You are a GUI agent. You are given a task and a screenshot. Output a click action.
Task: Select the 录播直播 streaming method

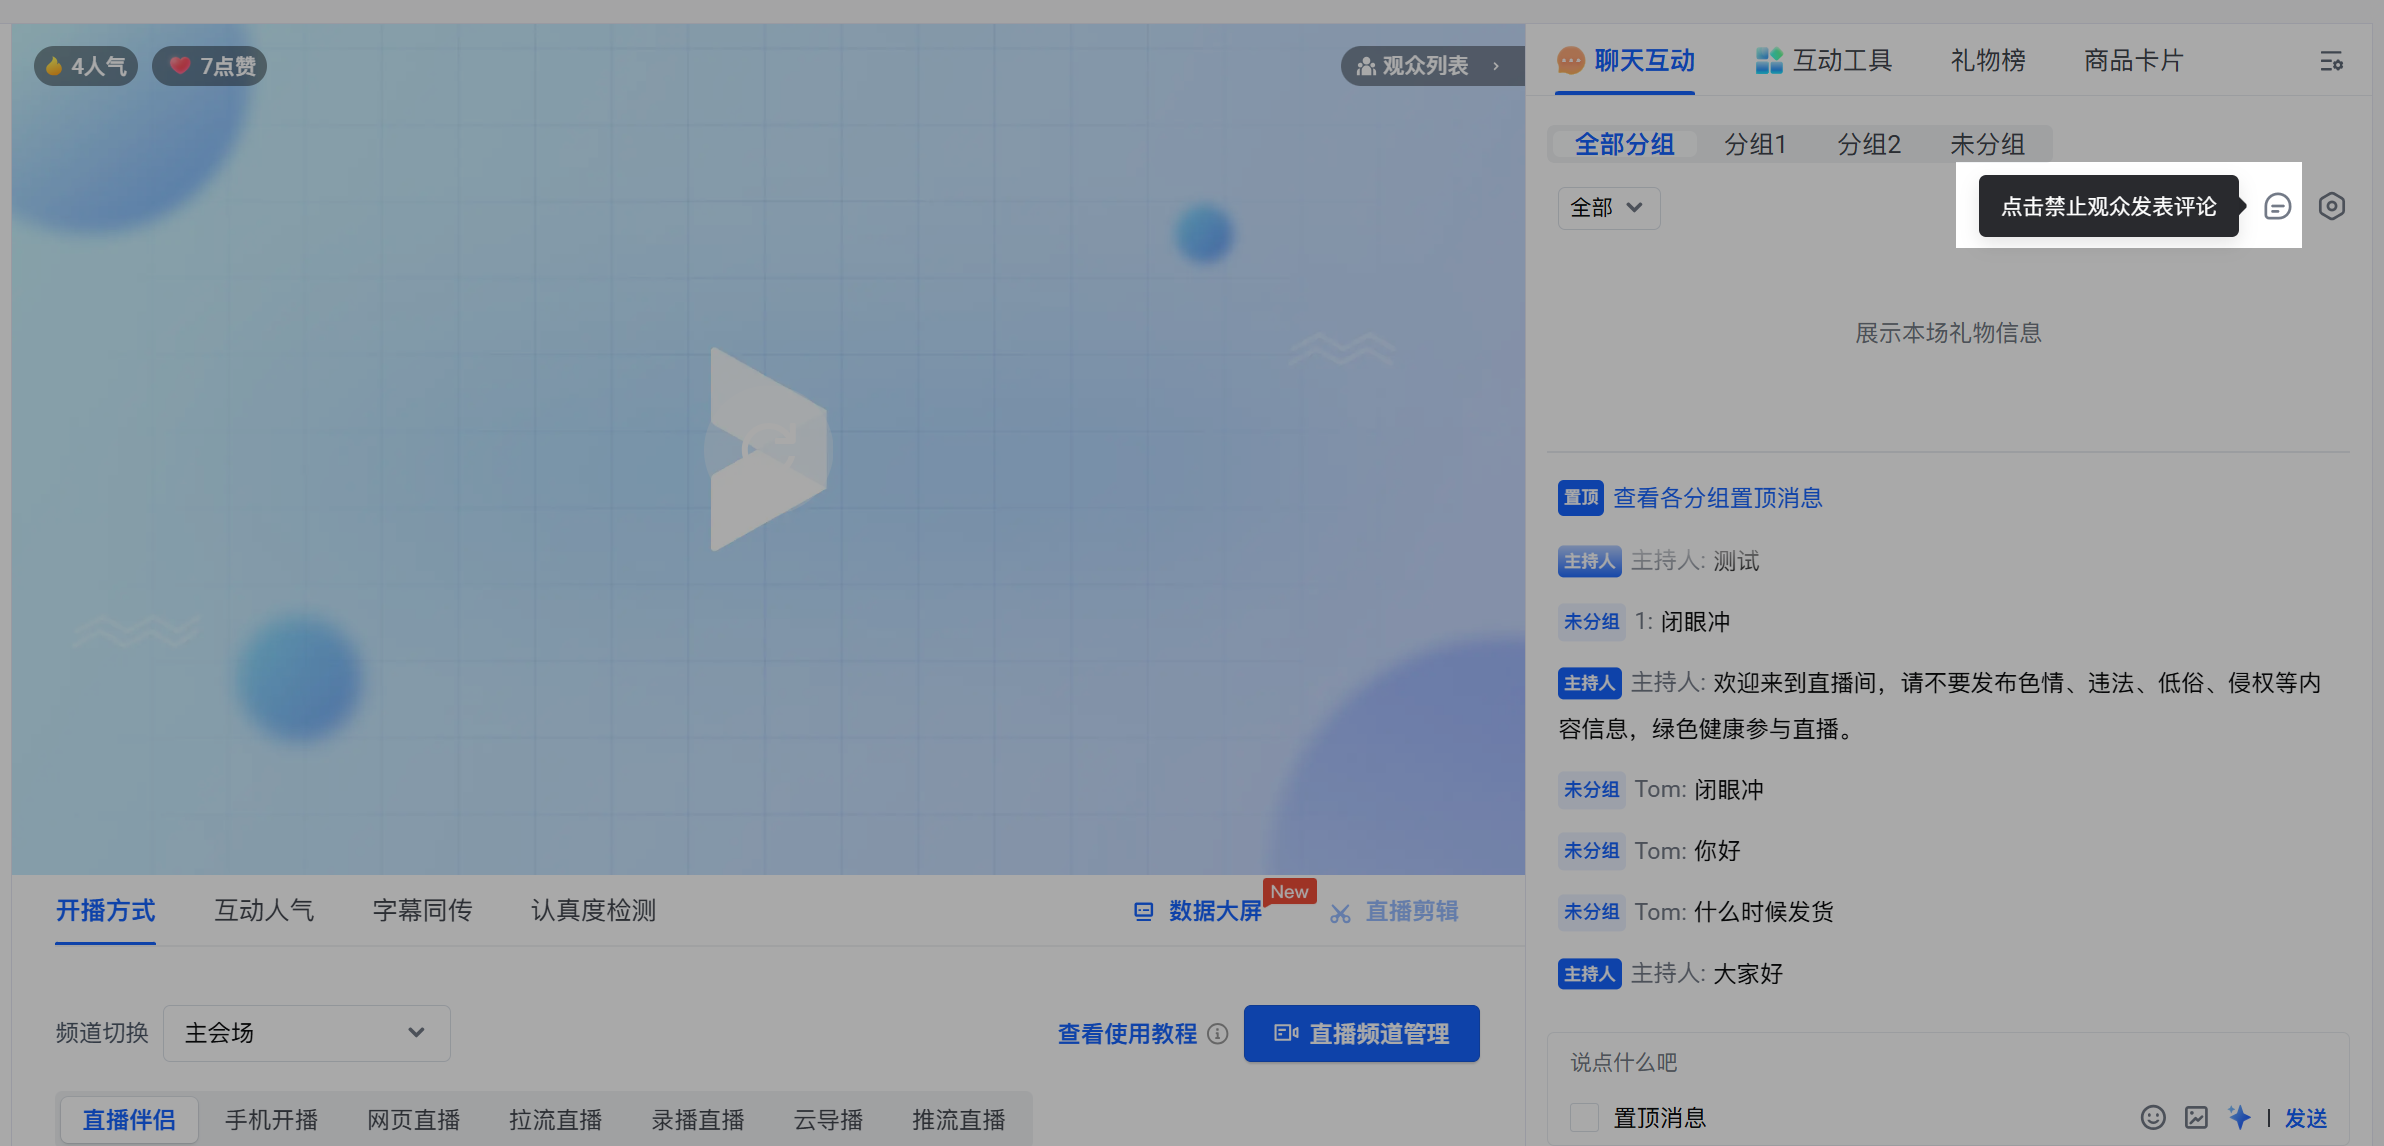(x=698, y=1119)
